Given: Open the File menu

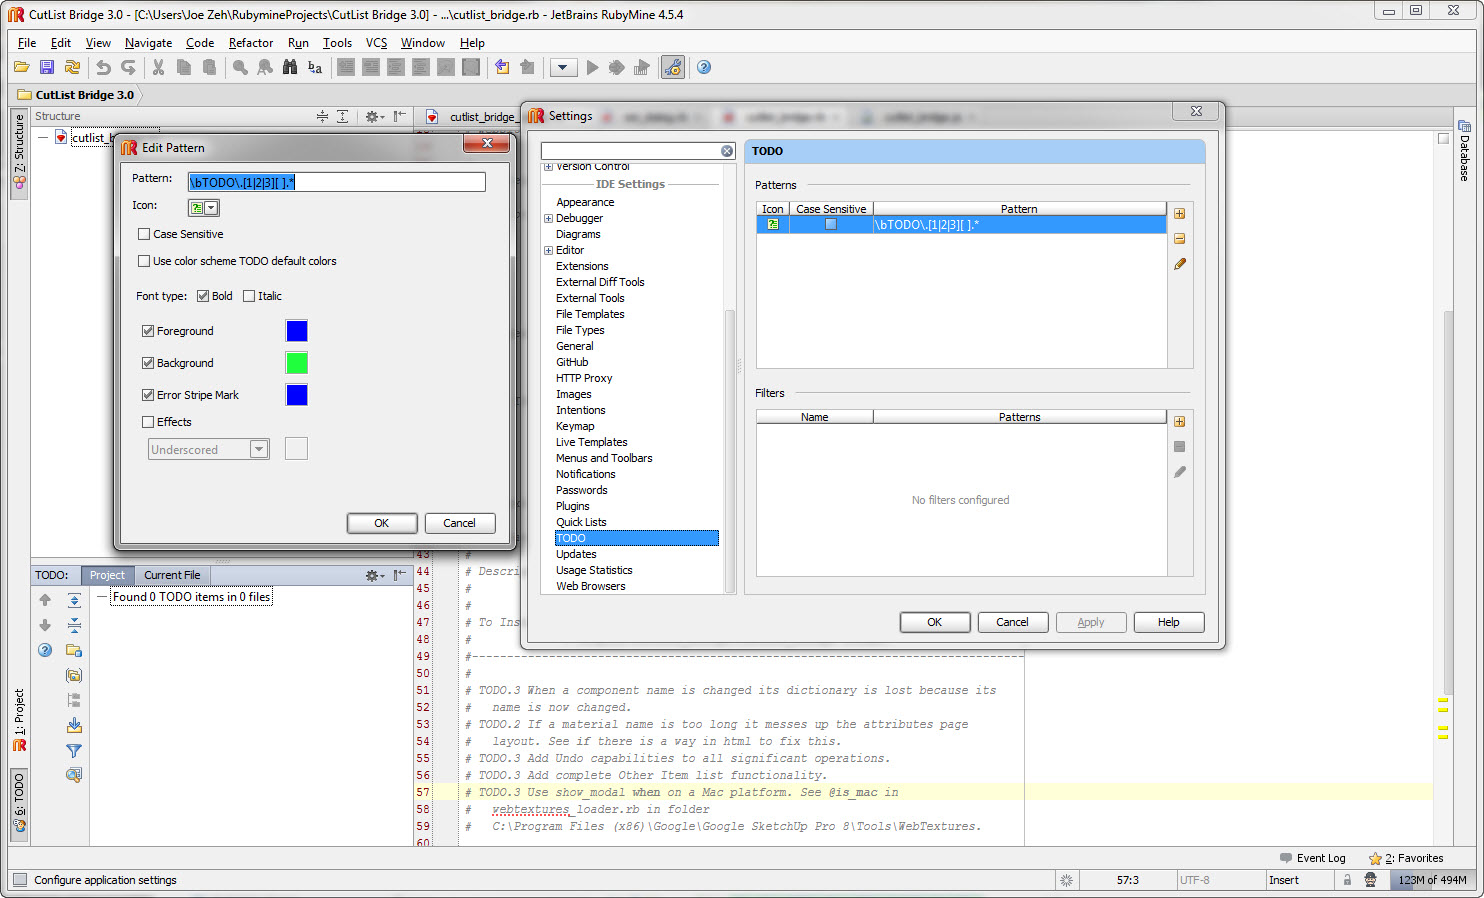Looking at the screenshot, I should 27,43.
